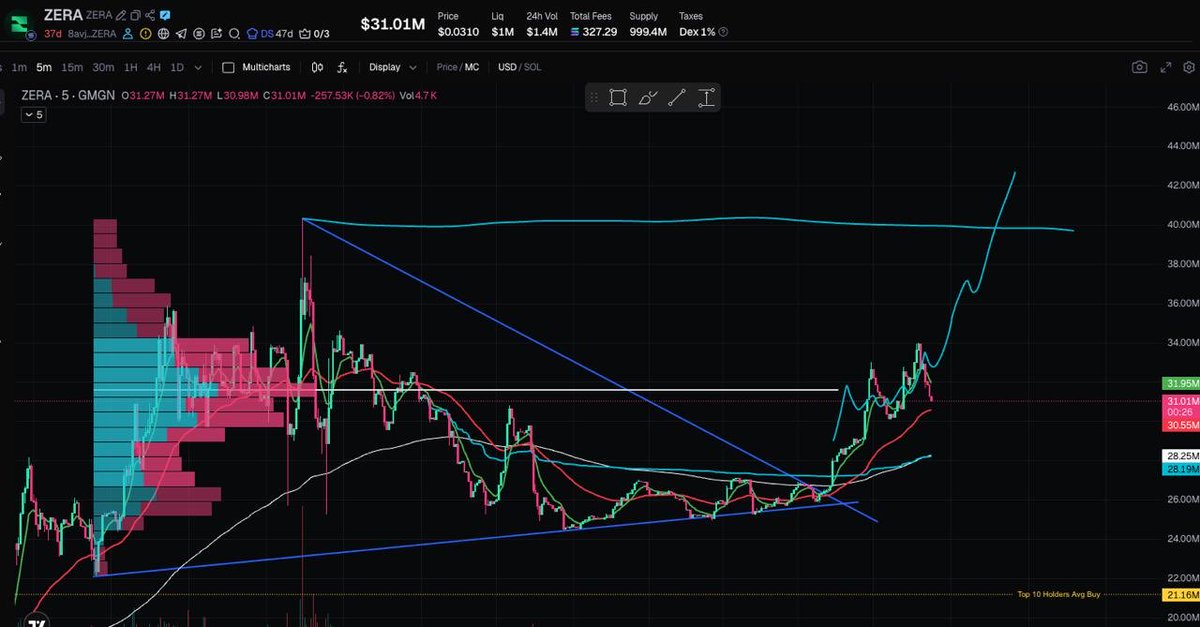The height and width of the screenshot is (627, 1200).
Task: Select the 1m timeframe
Action: pos(18,67)
